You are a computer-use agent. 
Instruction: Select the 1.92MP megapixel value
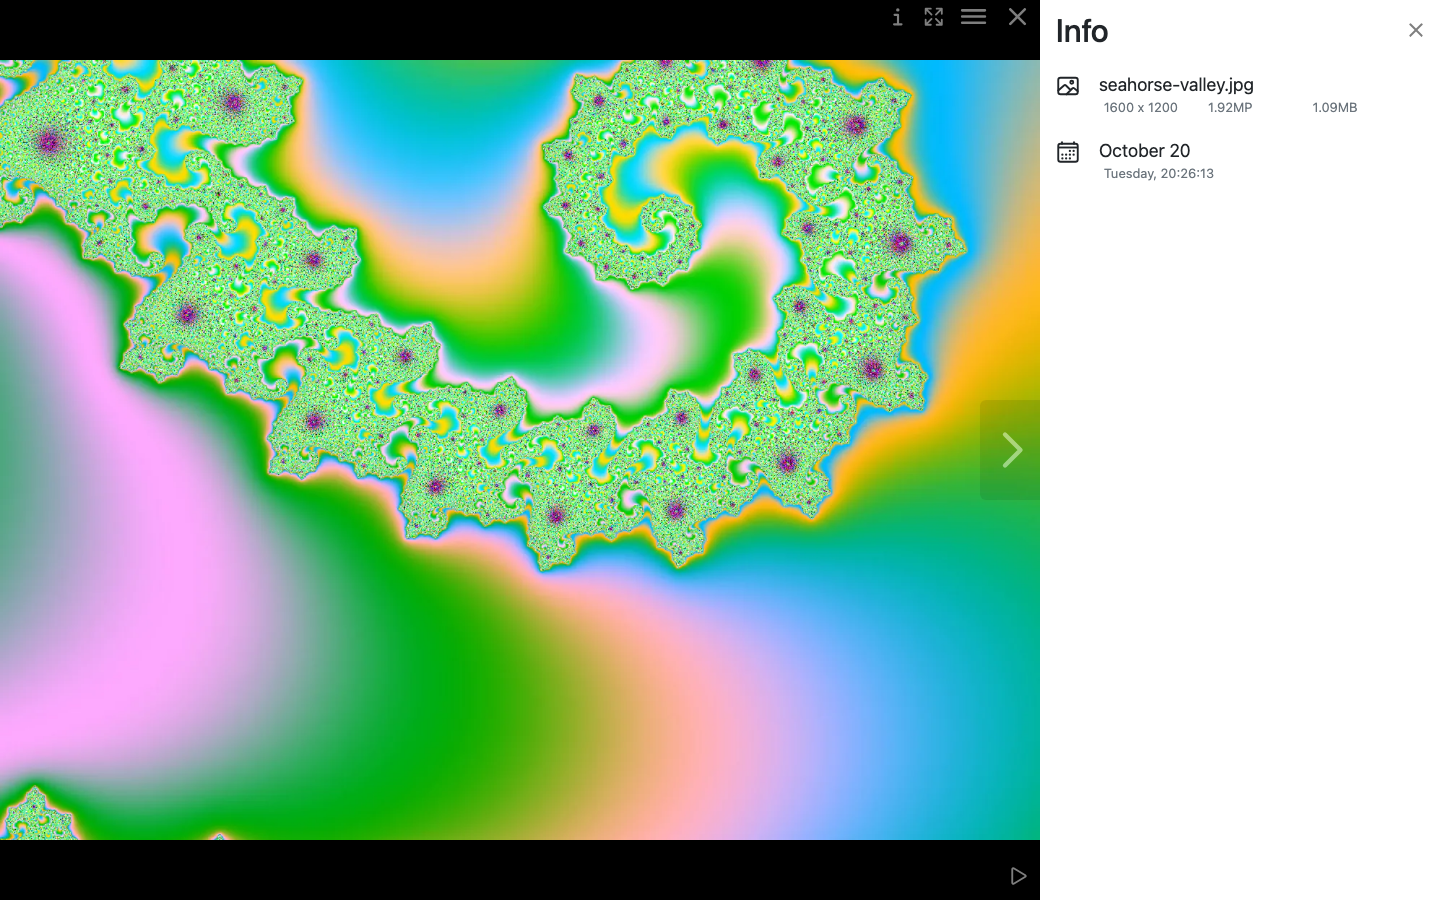point(1230,107)
